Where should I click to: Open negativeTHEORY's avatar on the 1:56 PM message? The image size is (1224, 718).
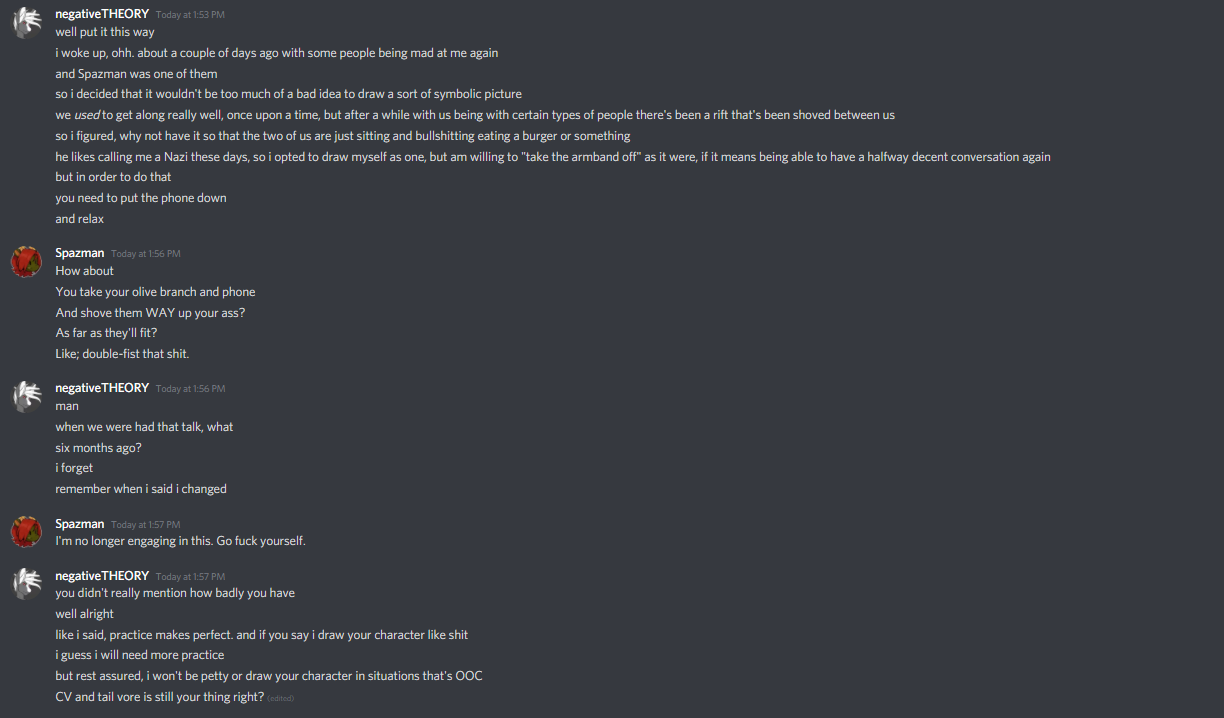pos(26,397)
